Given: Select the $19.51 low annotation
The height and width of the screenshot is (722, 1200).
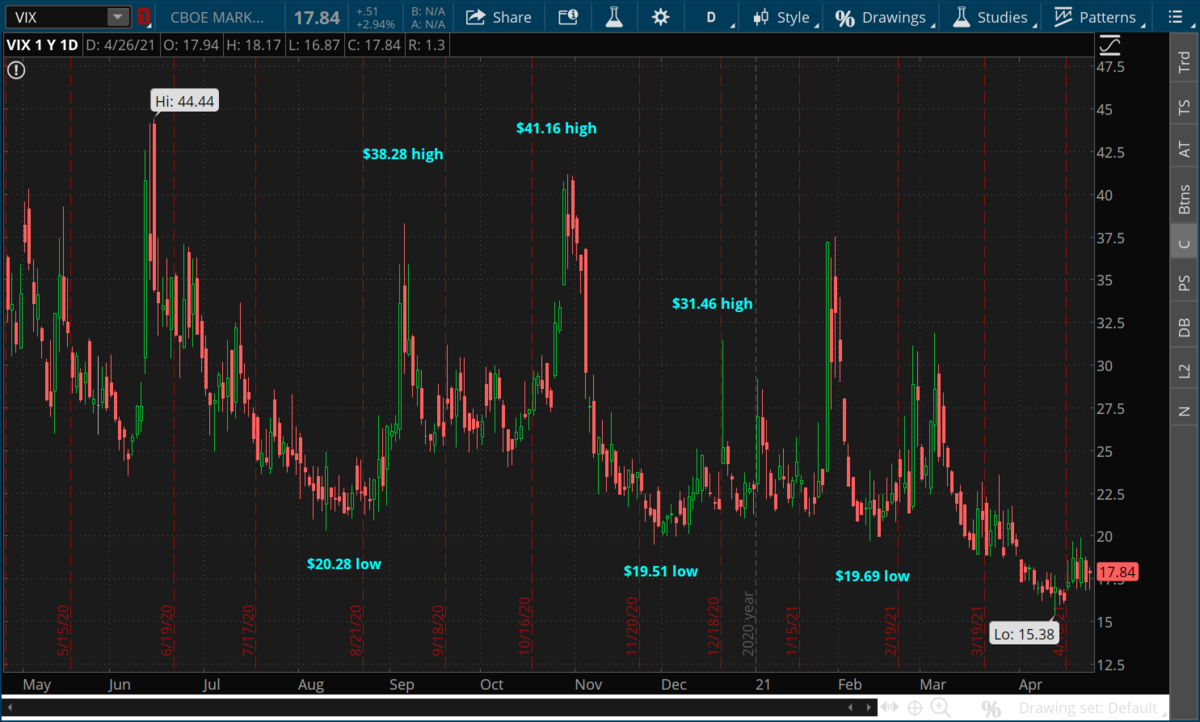Looking at the screenshot, I should tap(661, 571).
